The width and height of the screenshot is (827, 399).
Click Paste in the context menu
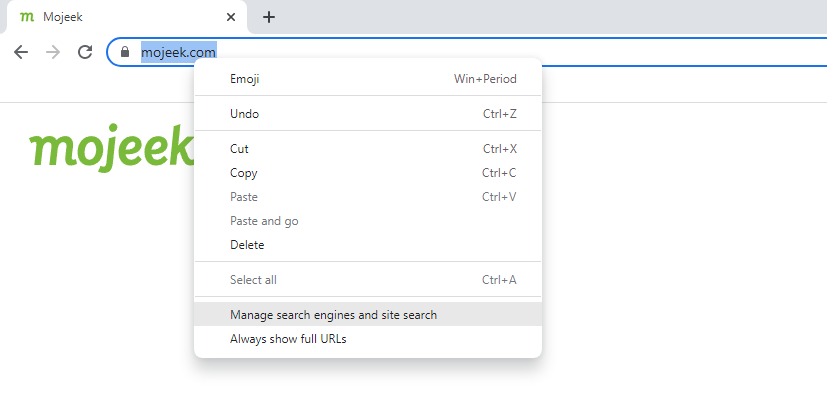(x=368, y=197)
